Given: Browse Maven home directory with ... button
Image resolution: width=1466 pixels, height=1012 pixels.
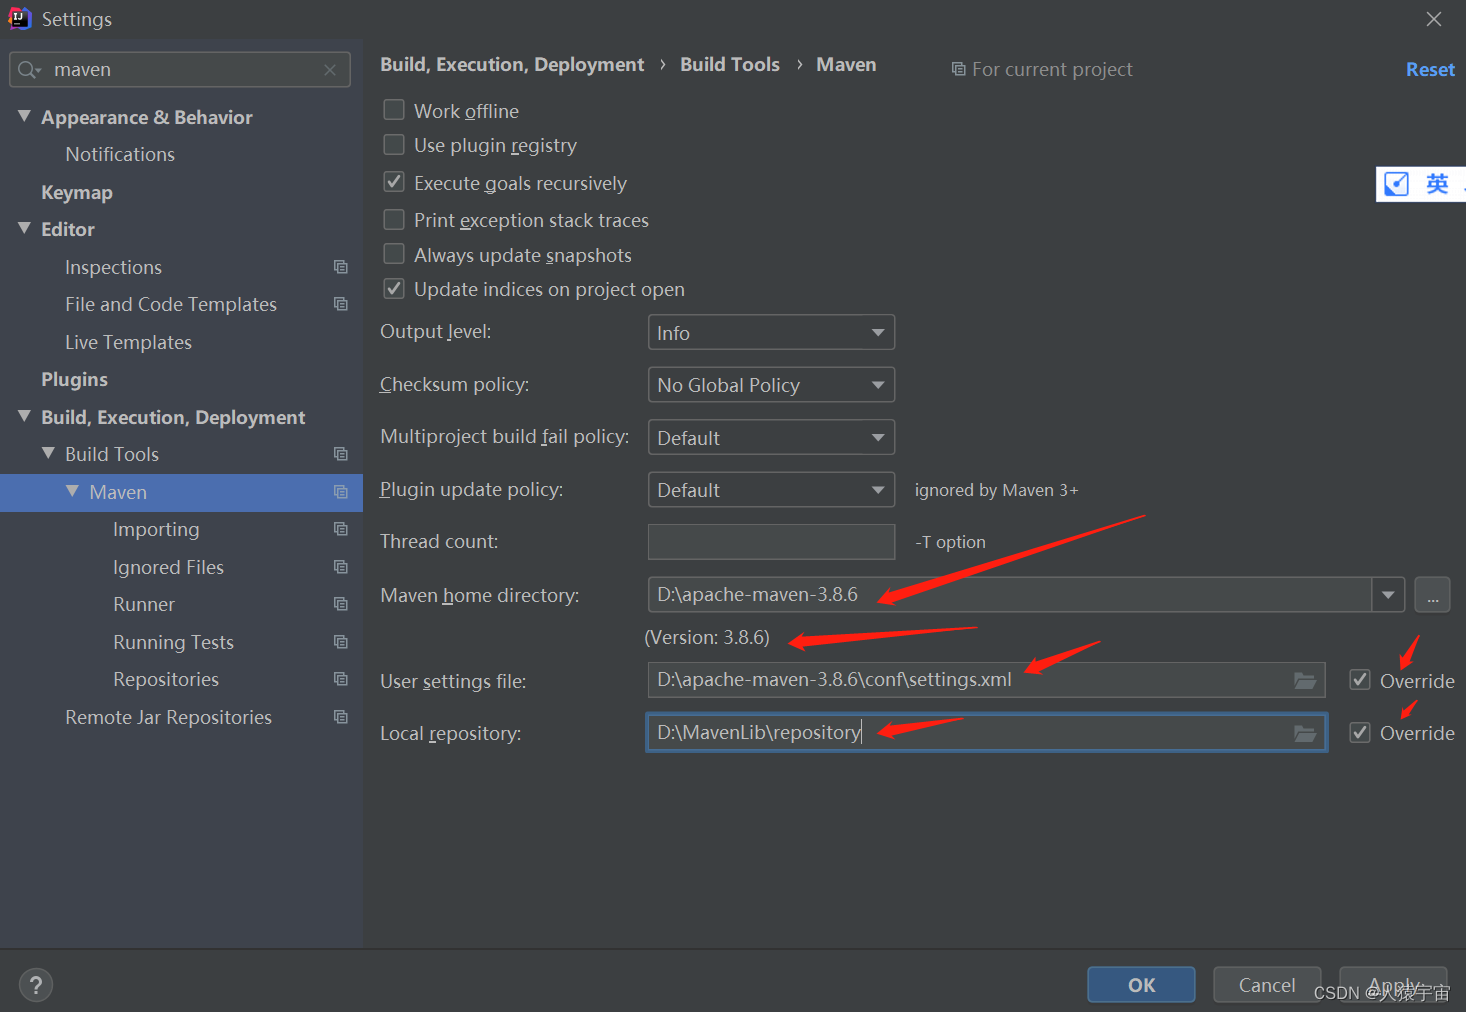Looking at the screenshot, I should tap(1432, 595).
